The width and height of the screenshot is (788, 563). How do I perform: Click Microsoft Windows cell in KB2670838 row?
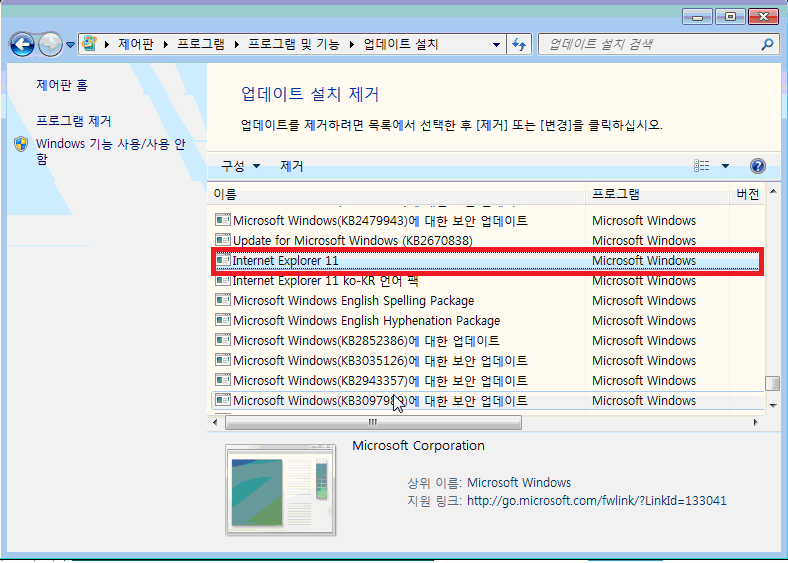(x=644, y=241)
